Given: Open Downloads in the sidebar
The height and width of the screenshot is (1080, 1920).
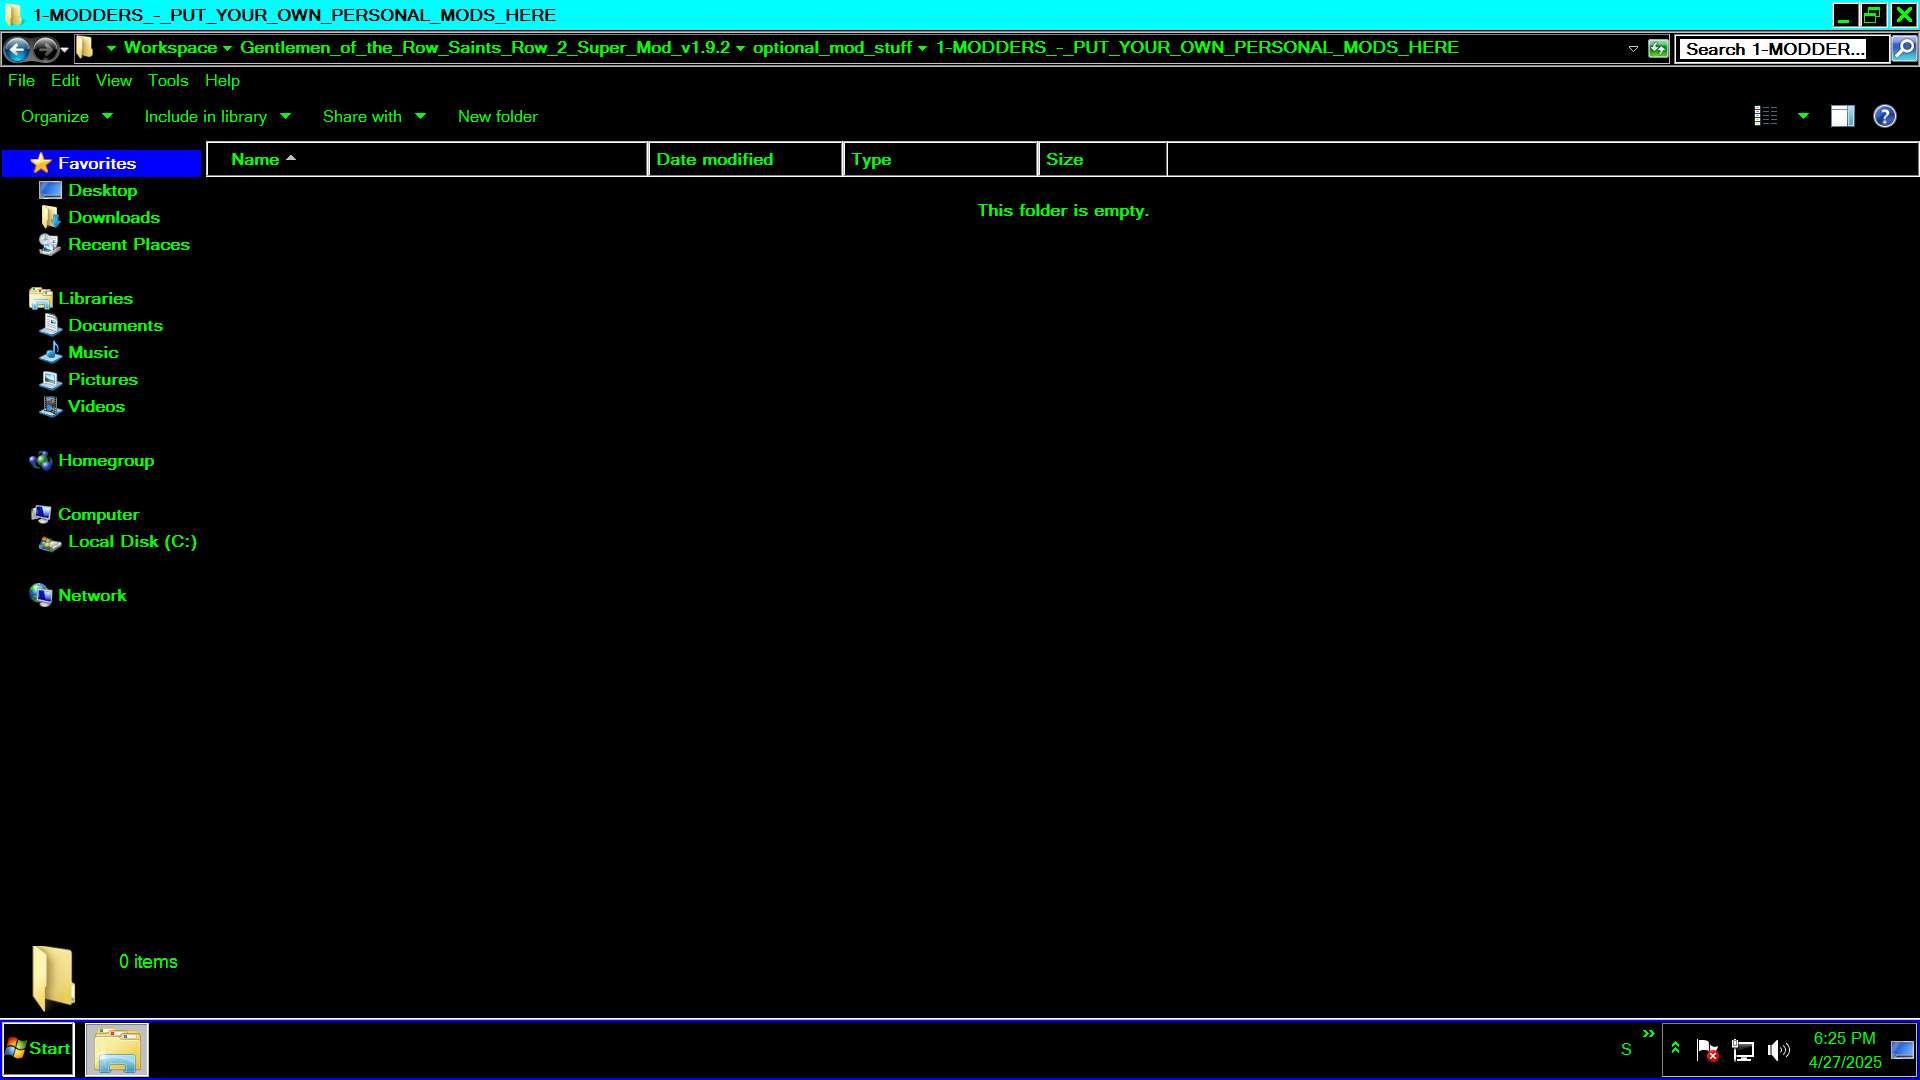Looking at the screenshot, I should pos(114,217).
